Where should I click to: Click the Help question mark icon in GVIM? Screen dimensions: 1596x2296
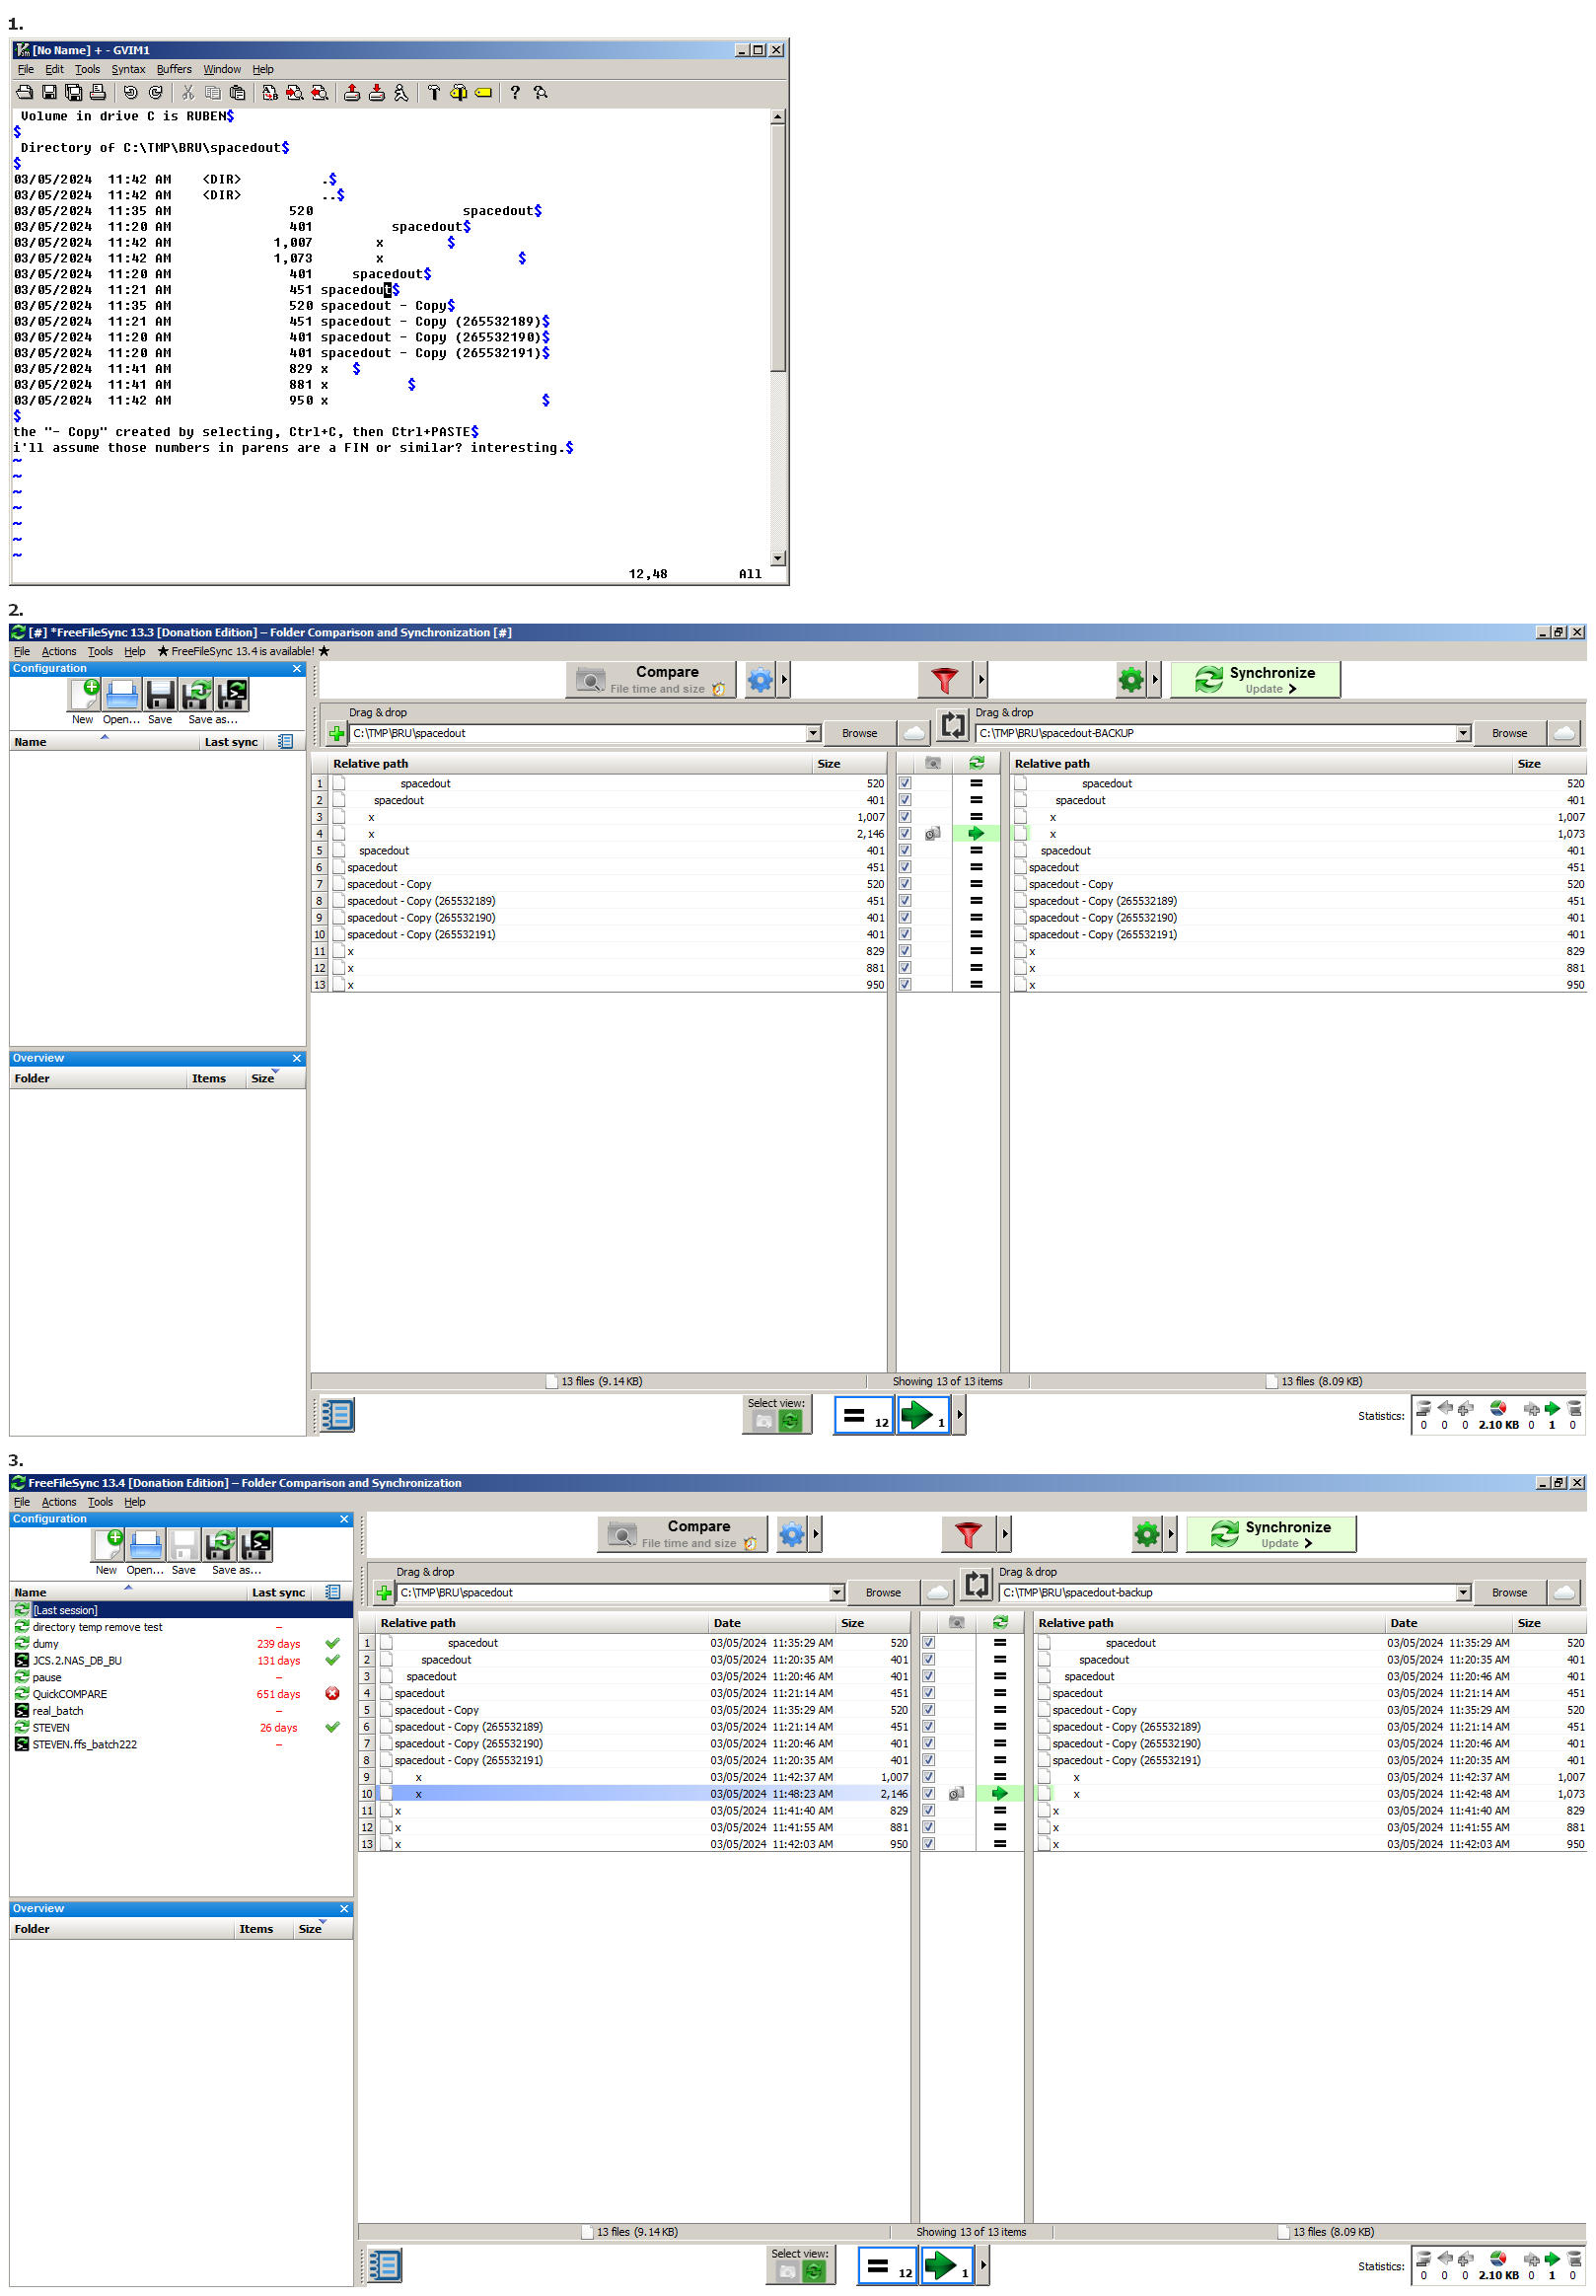515,93
